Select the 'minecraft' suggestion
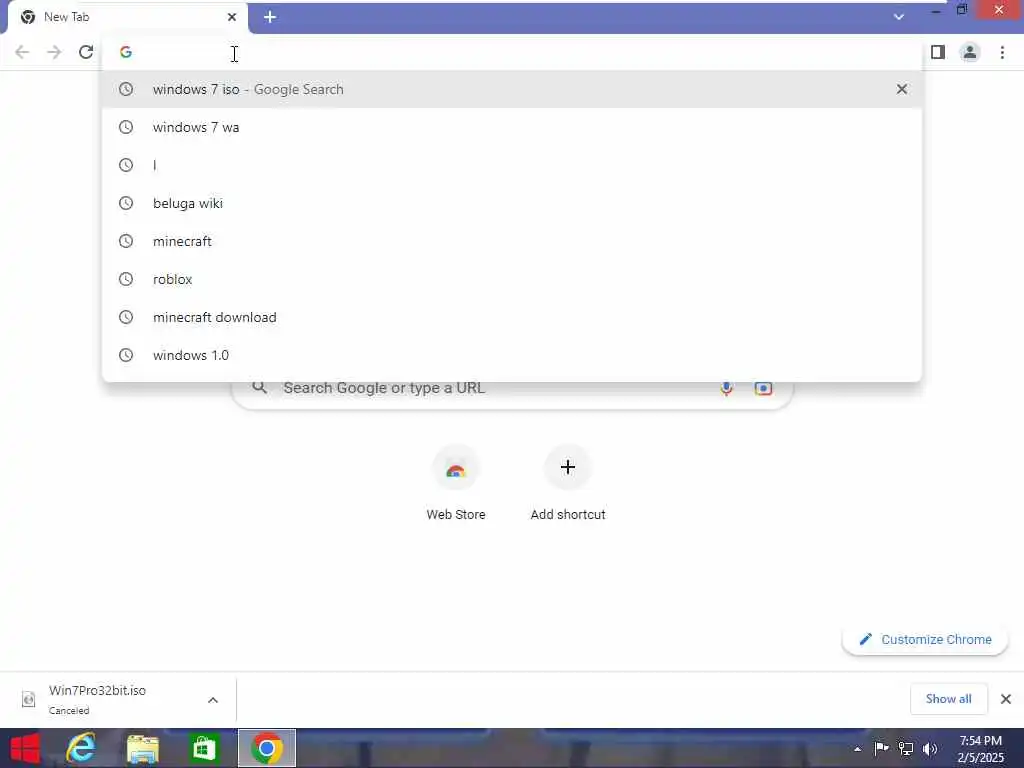The image size is (1024, 768). point(512,241)
